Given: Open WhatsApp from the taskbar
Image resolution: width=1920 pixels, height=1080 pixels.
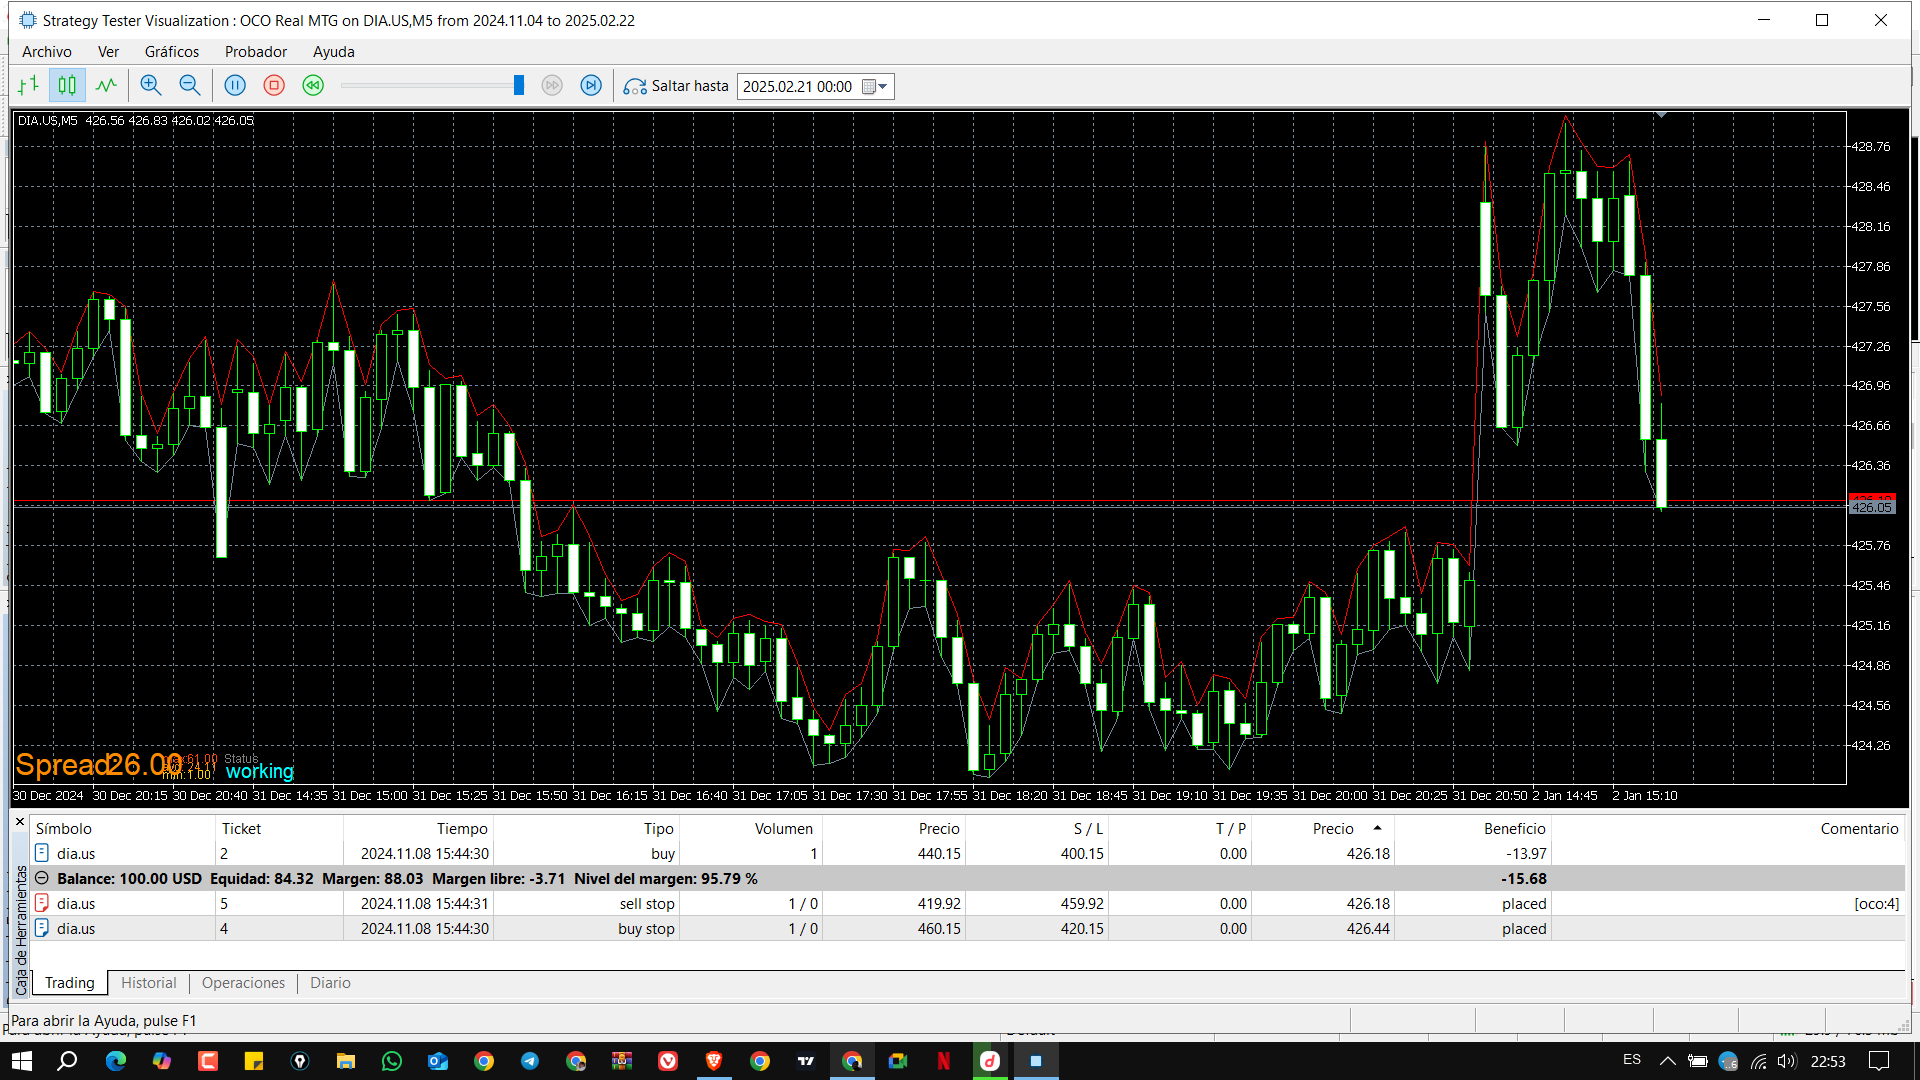Looking at the screenshot, I should (392, 1061).
